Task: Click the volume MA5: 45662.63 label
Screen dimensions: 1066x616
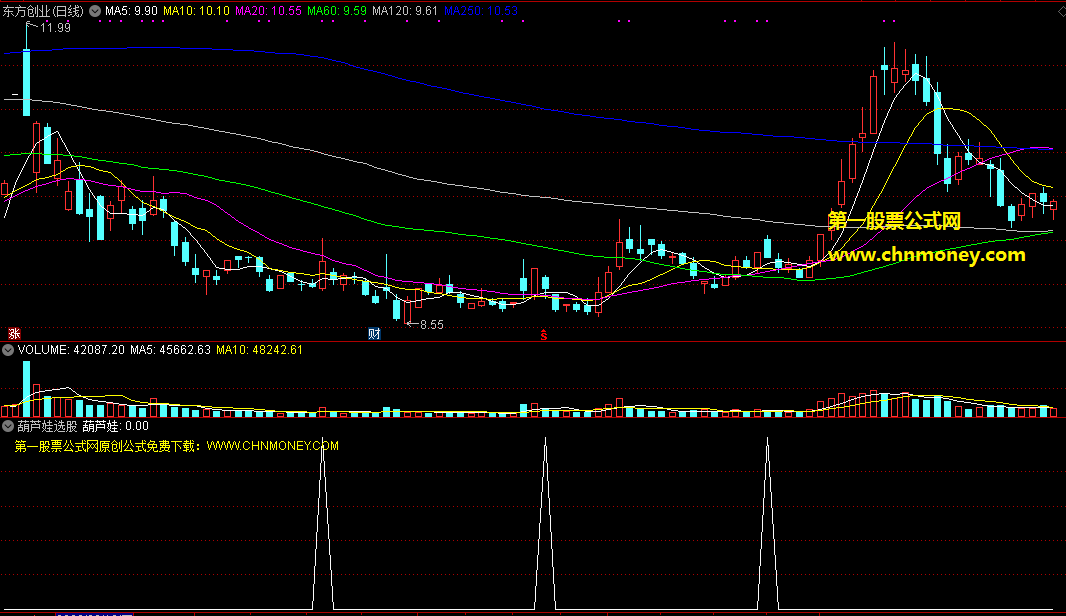Action: [x=170, y=350]
